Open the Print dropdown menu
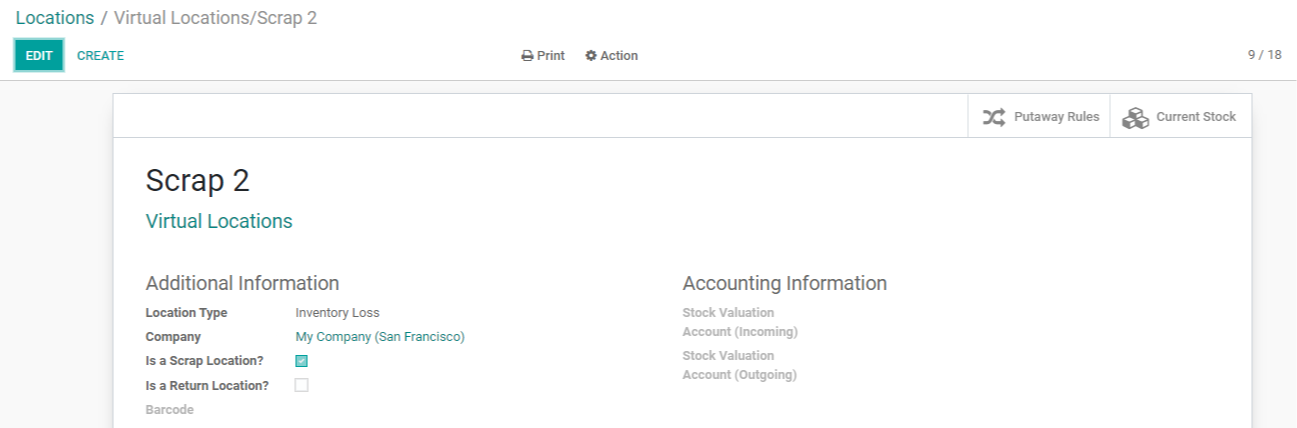 coord(543,56)
